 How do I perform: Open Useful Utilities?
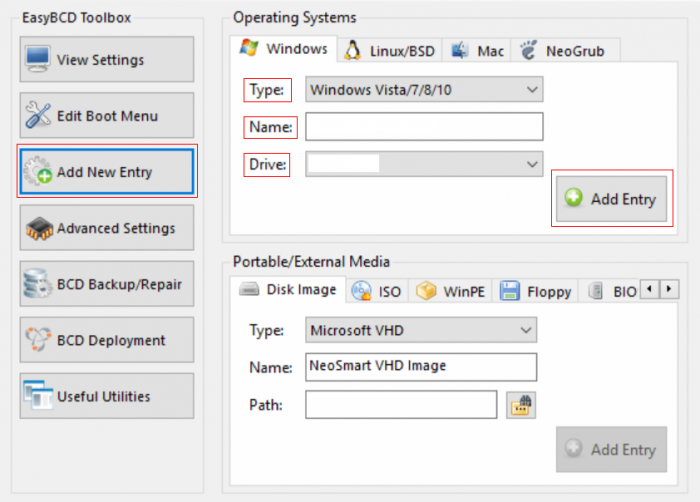(x=107, y=396)
